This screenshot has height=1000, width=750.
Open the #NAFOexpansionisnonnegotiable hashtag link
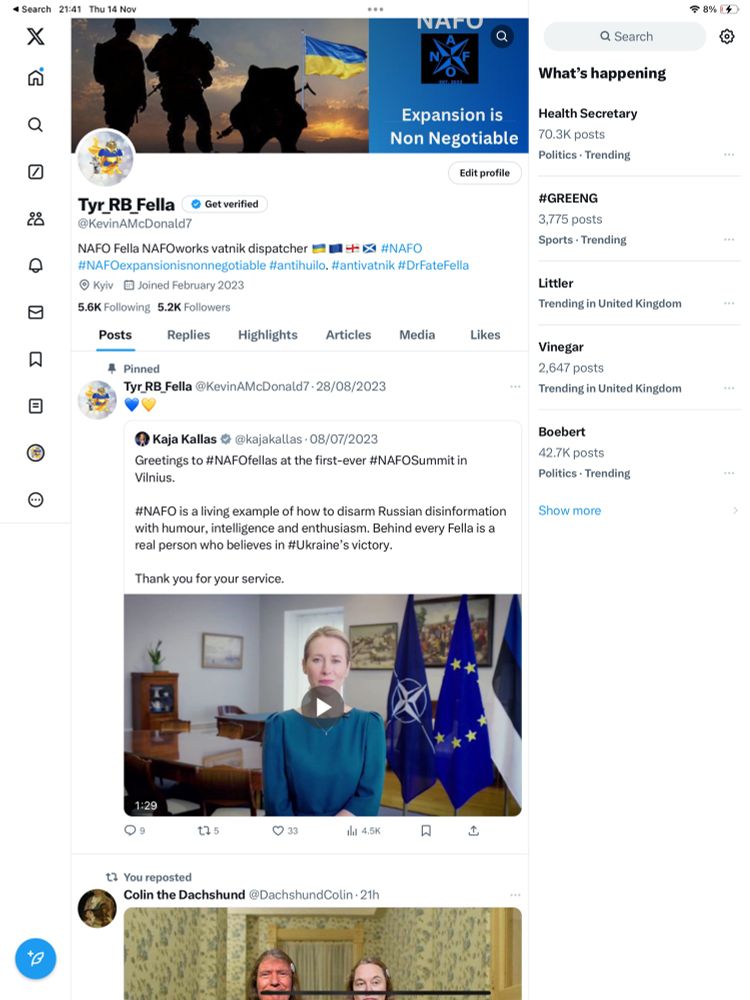click(x=172, y=265)
